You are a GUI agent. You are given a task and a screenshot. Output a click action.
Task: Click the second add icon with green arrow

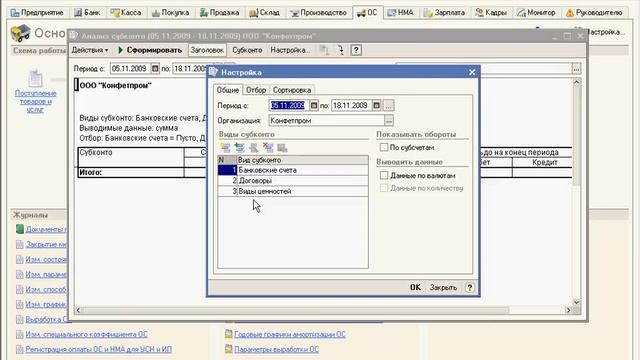(240, 148)
